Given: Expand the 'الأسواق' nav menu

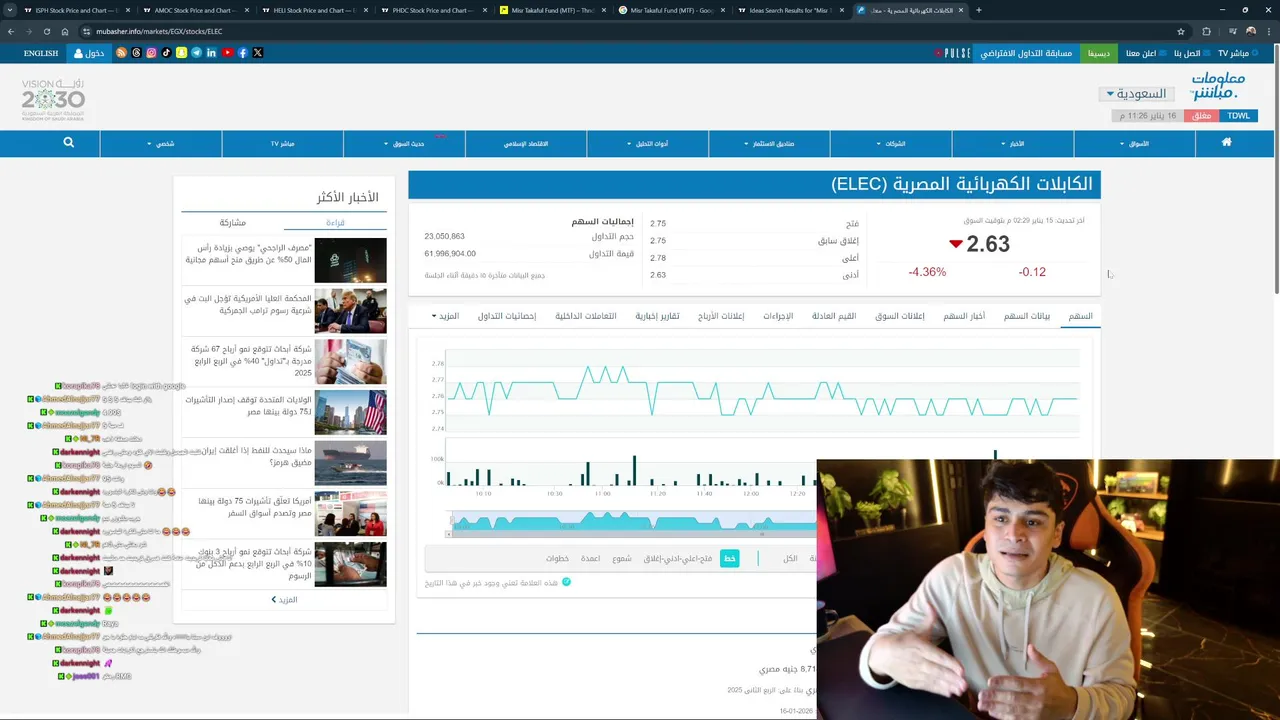Looking at the screenshot, I should [1134, 144].
